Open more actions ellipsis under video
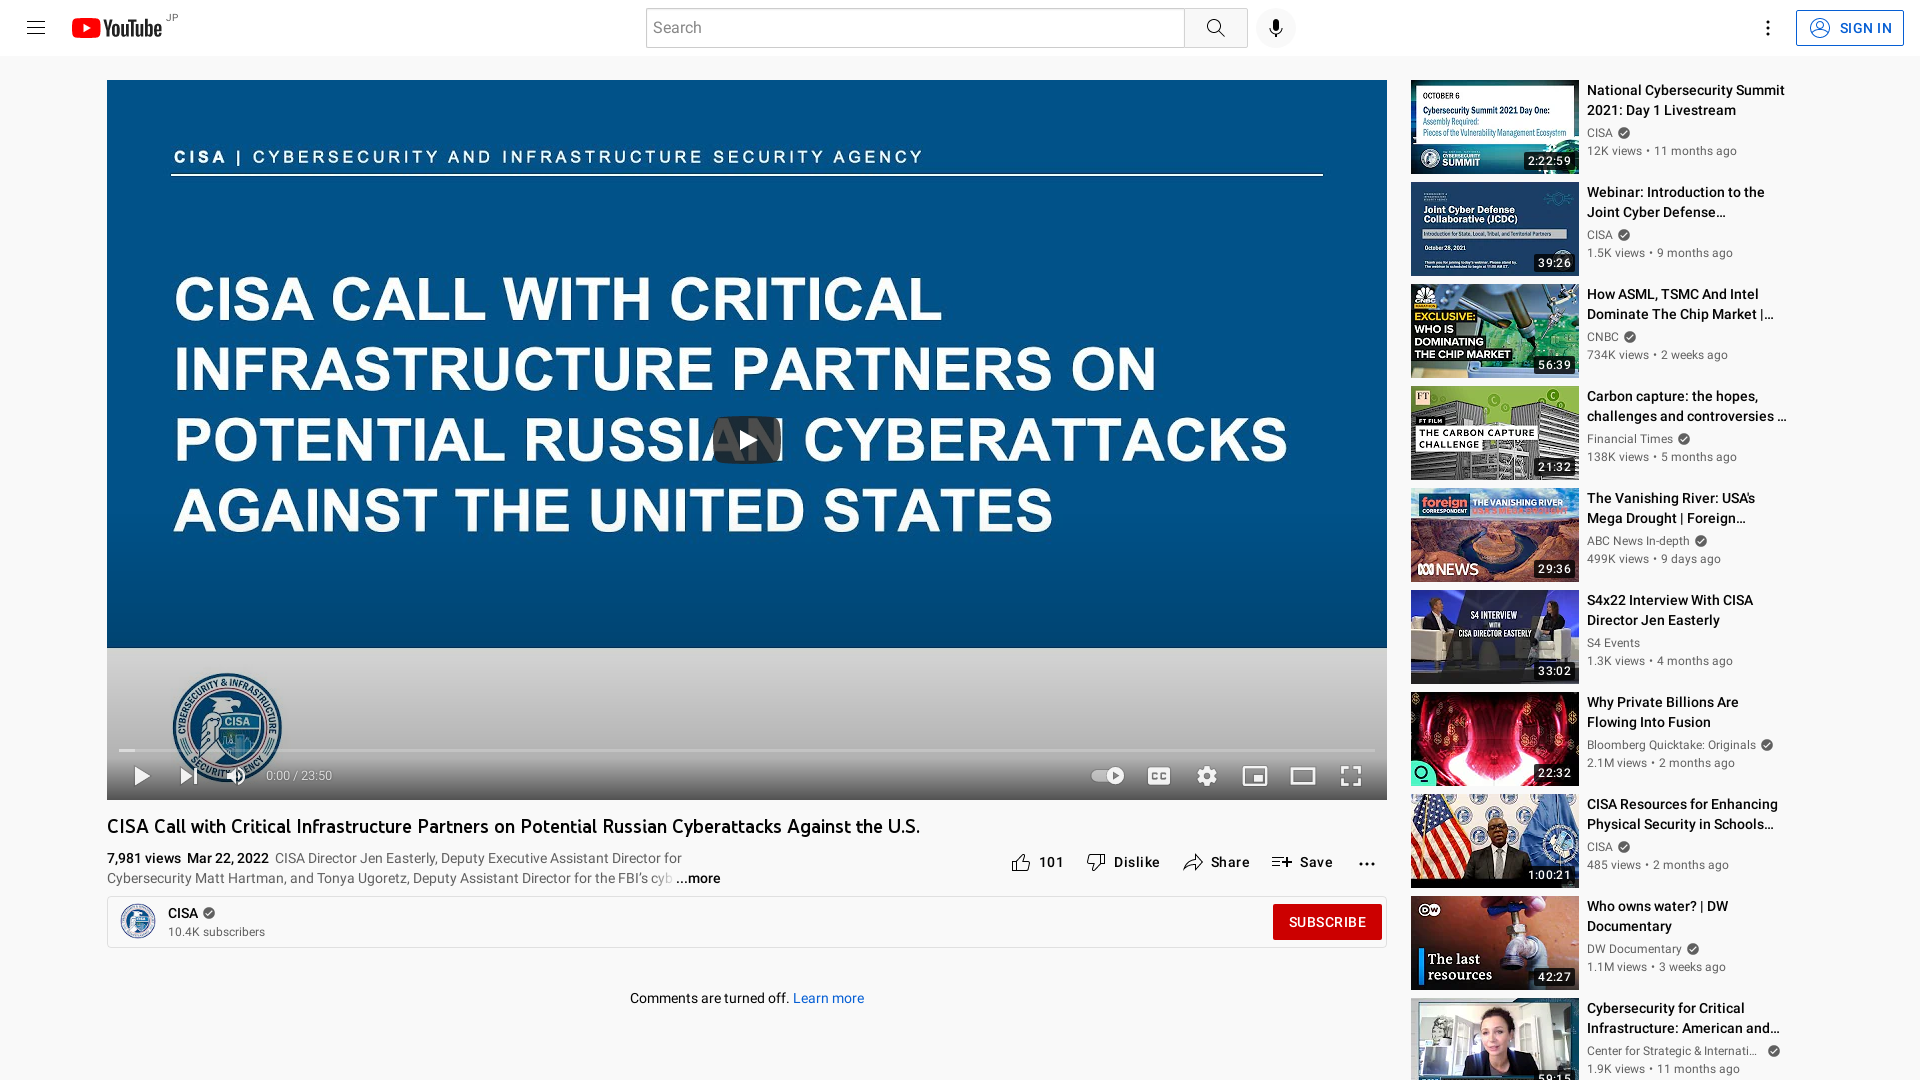The height and width of the screenshot is (1080, 1920). (1367, 863)
